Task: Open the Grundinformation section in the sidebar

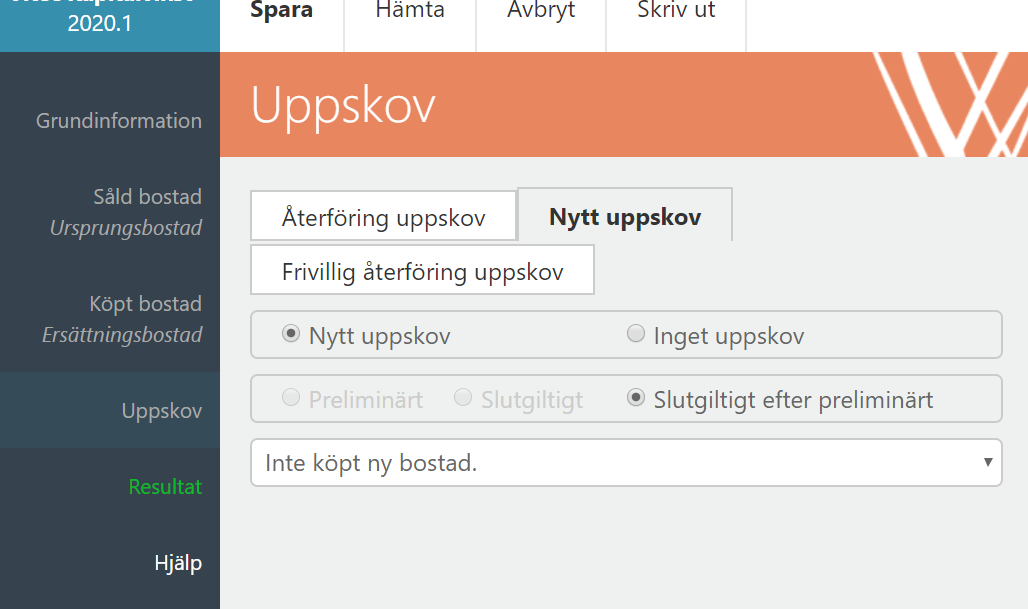Action: [x=117, y=120]
